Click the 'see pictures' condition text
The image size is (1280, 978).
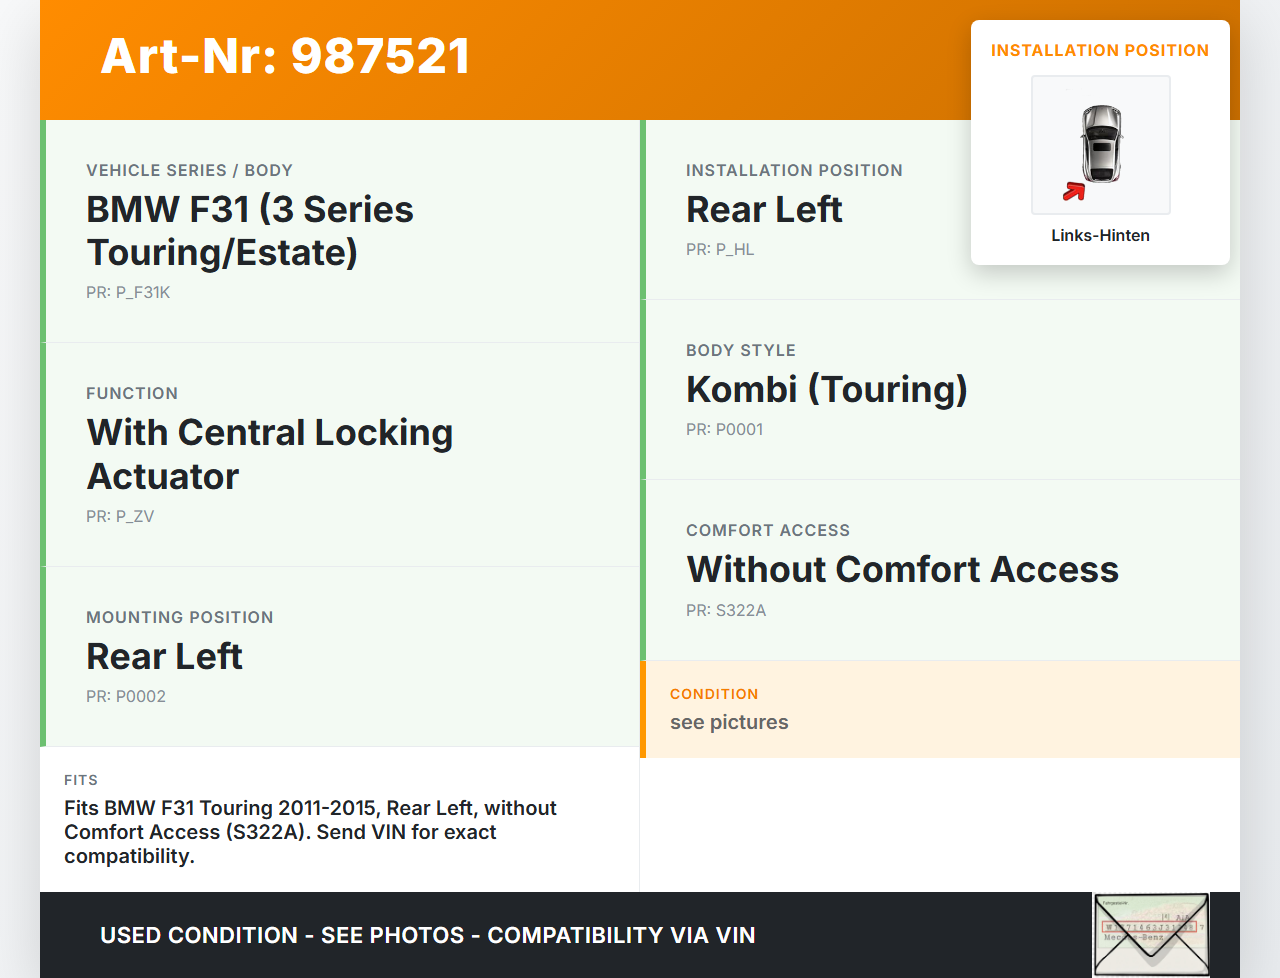coord(729,723)
